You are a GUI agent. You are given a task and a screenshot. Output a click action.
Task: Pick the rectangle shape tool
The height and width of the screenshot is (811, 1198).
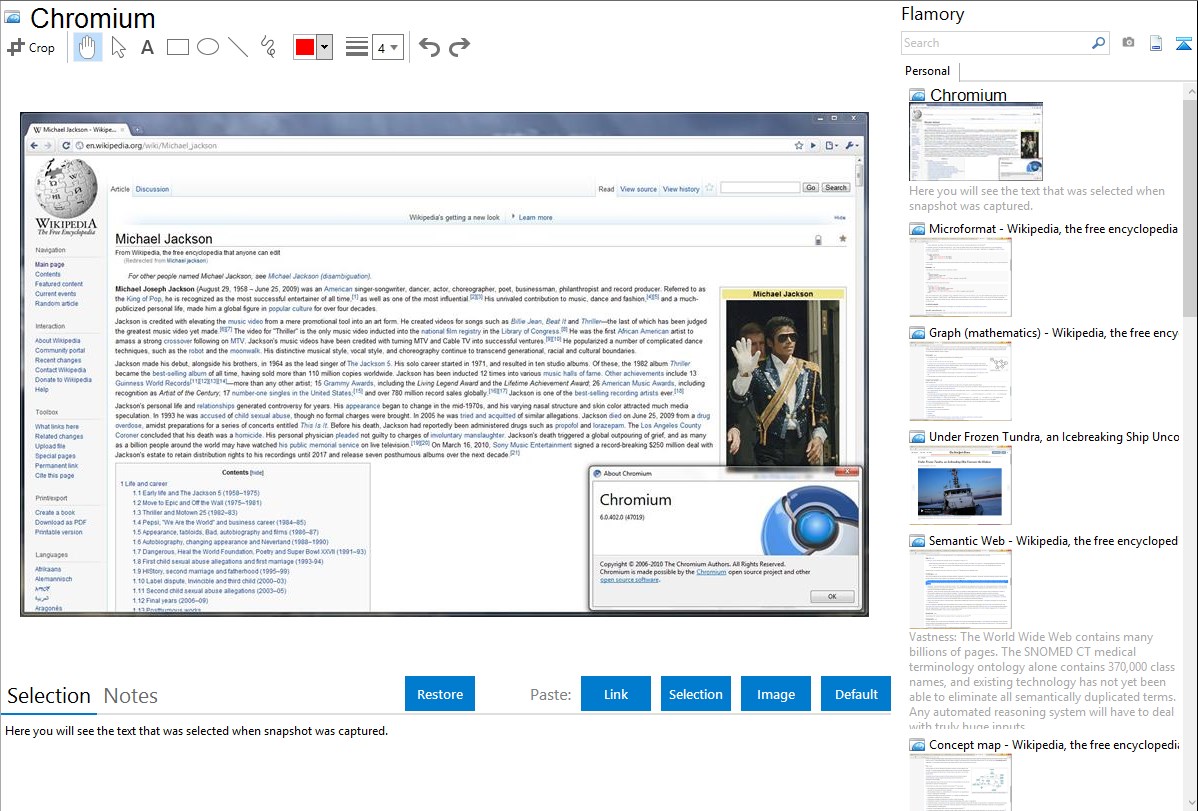(177, 47)
